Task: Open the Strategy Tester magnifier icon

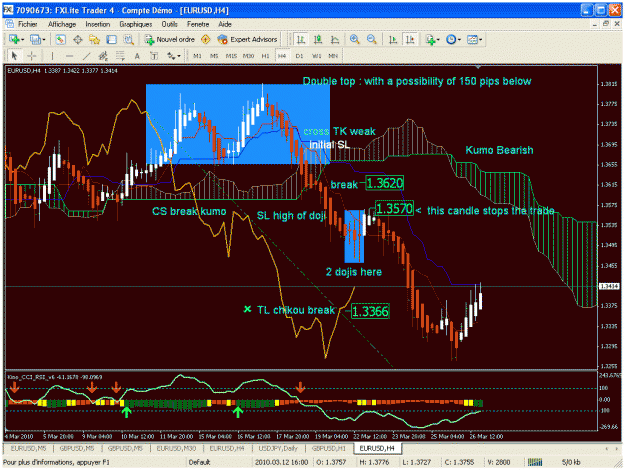Action: coord(128,39)
